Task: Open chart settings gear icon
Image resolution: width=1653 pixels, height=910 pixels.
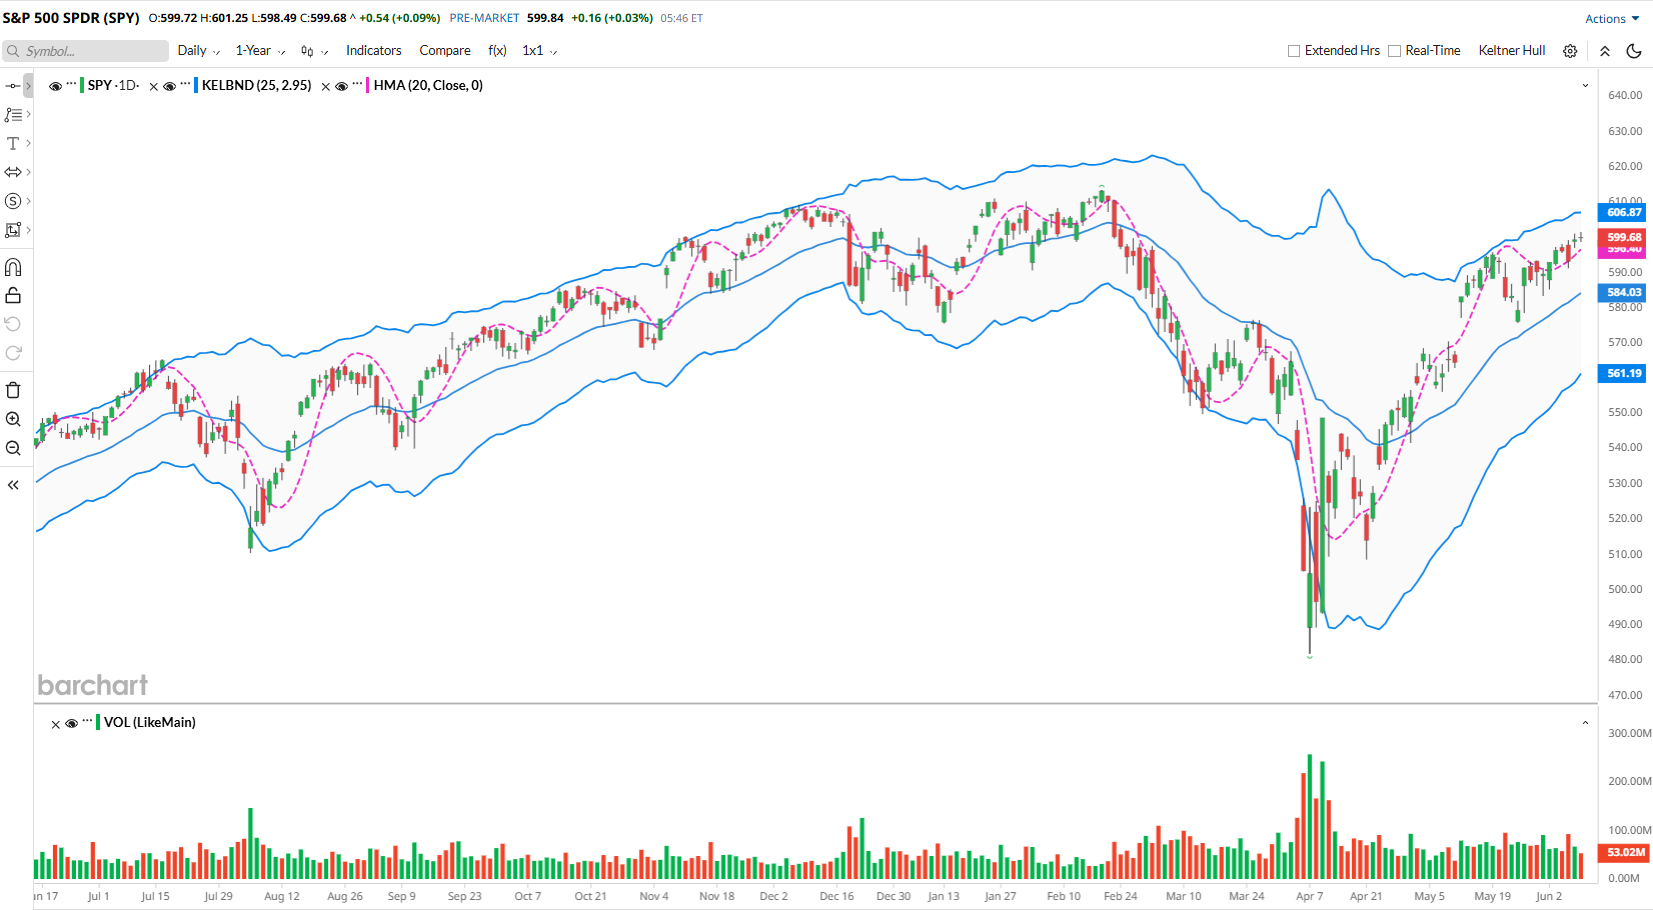Action: pos(1570,51)
